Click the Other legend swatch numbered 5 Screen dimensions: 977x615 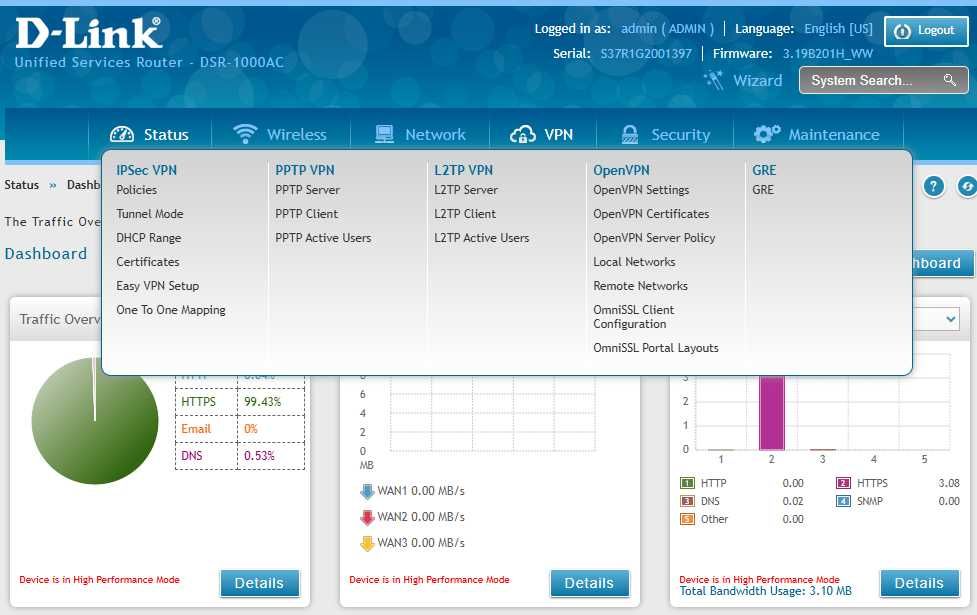[x=687, y=520]
